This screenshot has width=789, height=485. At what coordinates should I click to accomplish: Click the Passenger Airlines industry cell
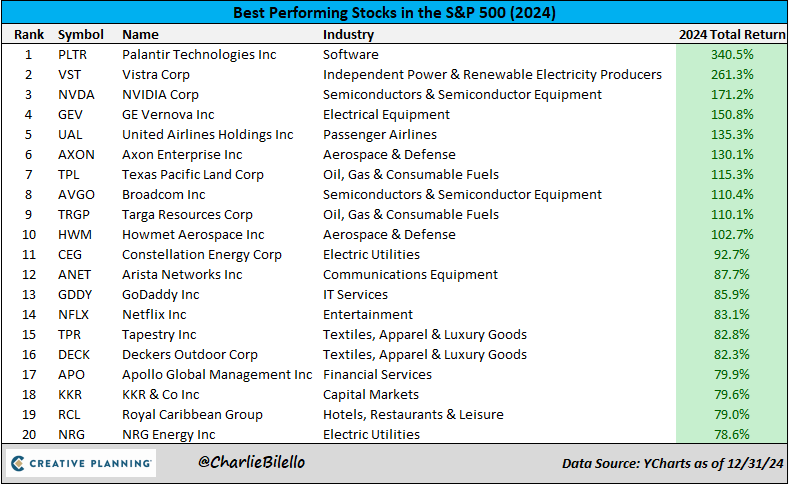click(x=379, y=134)
